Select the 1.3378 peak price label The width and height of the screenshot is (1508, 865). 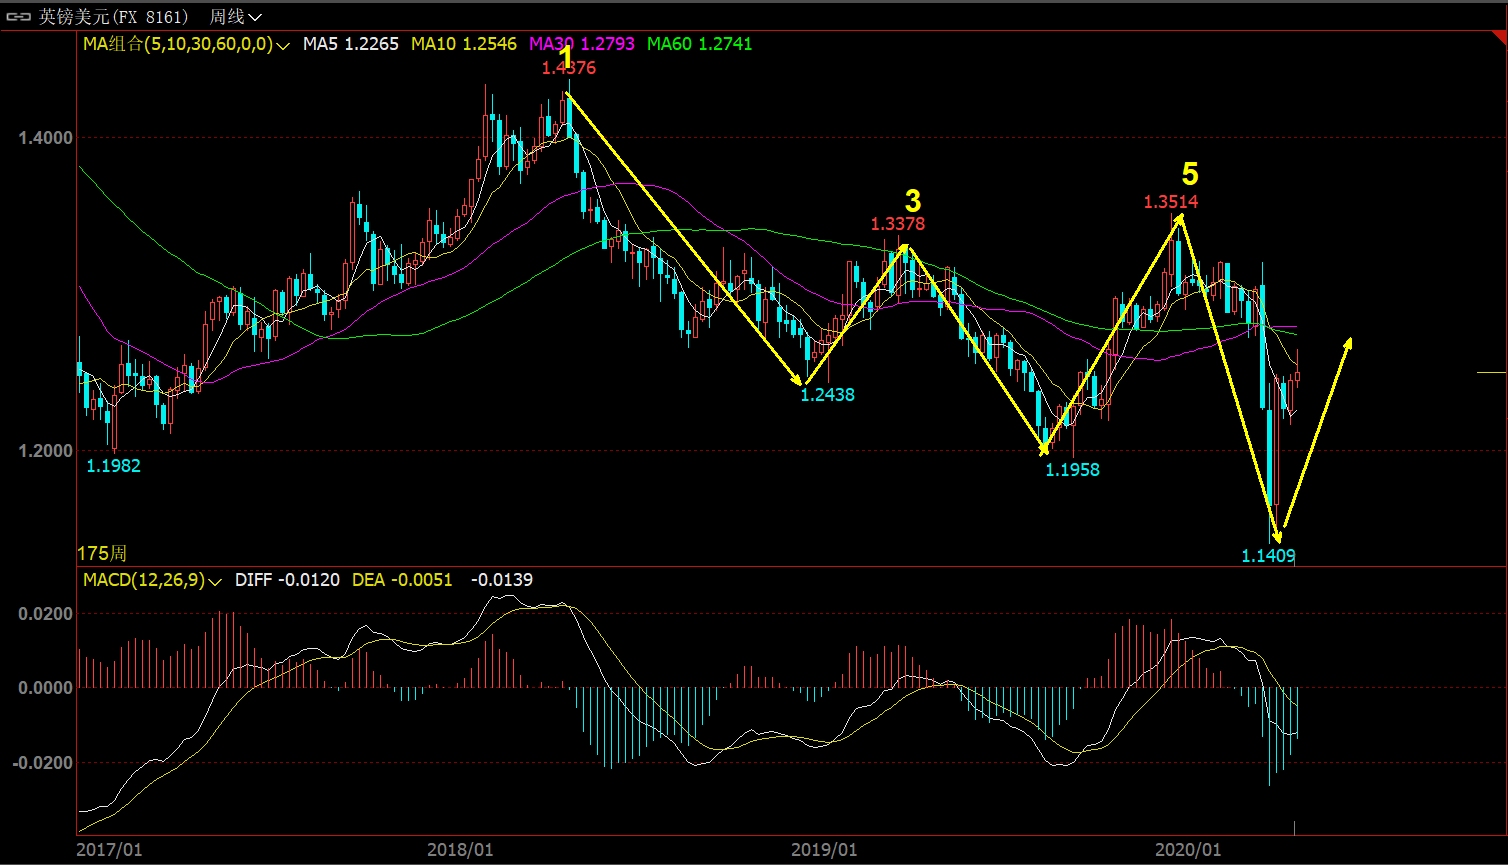click(x=898, y=224)
